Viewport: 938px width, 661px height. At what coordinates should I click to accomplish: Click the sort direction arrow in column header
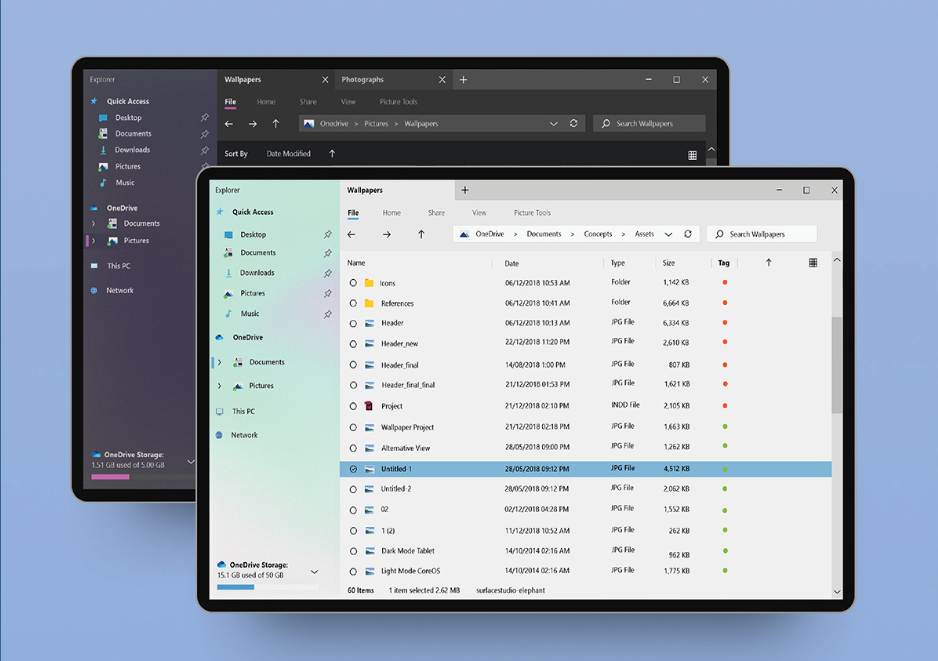pos(766,262)
